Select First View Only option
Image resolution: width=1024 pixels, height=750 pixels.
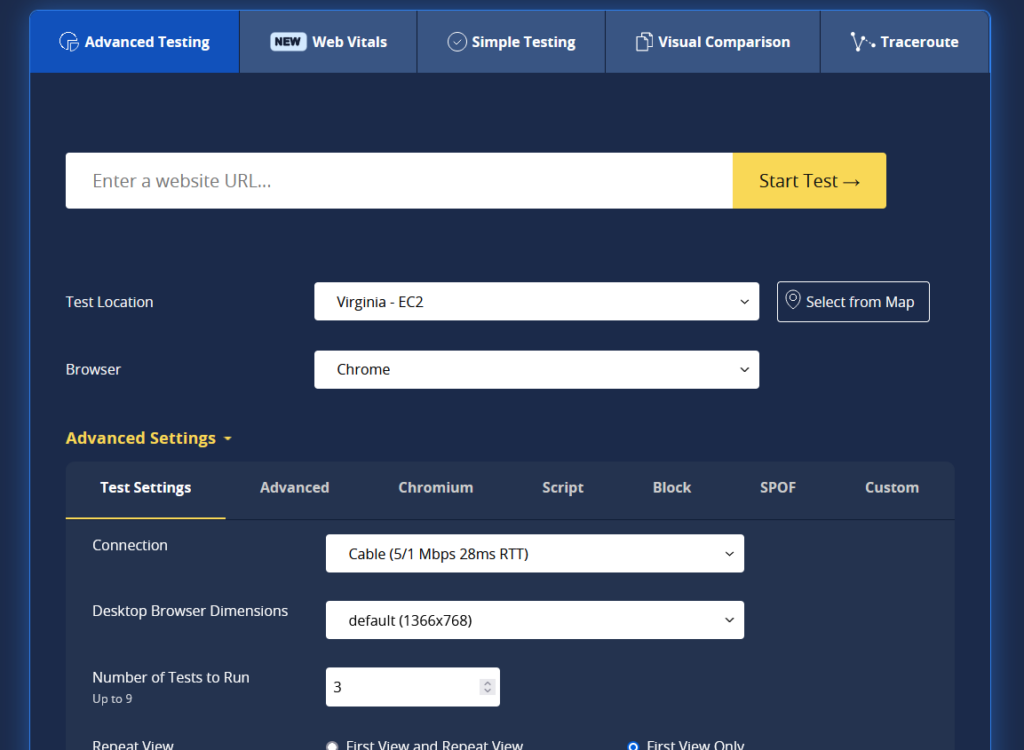[x=633, y=745]
